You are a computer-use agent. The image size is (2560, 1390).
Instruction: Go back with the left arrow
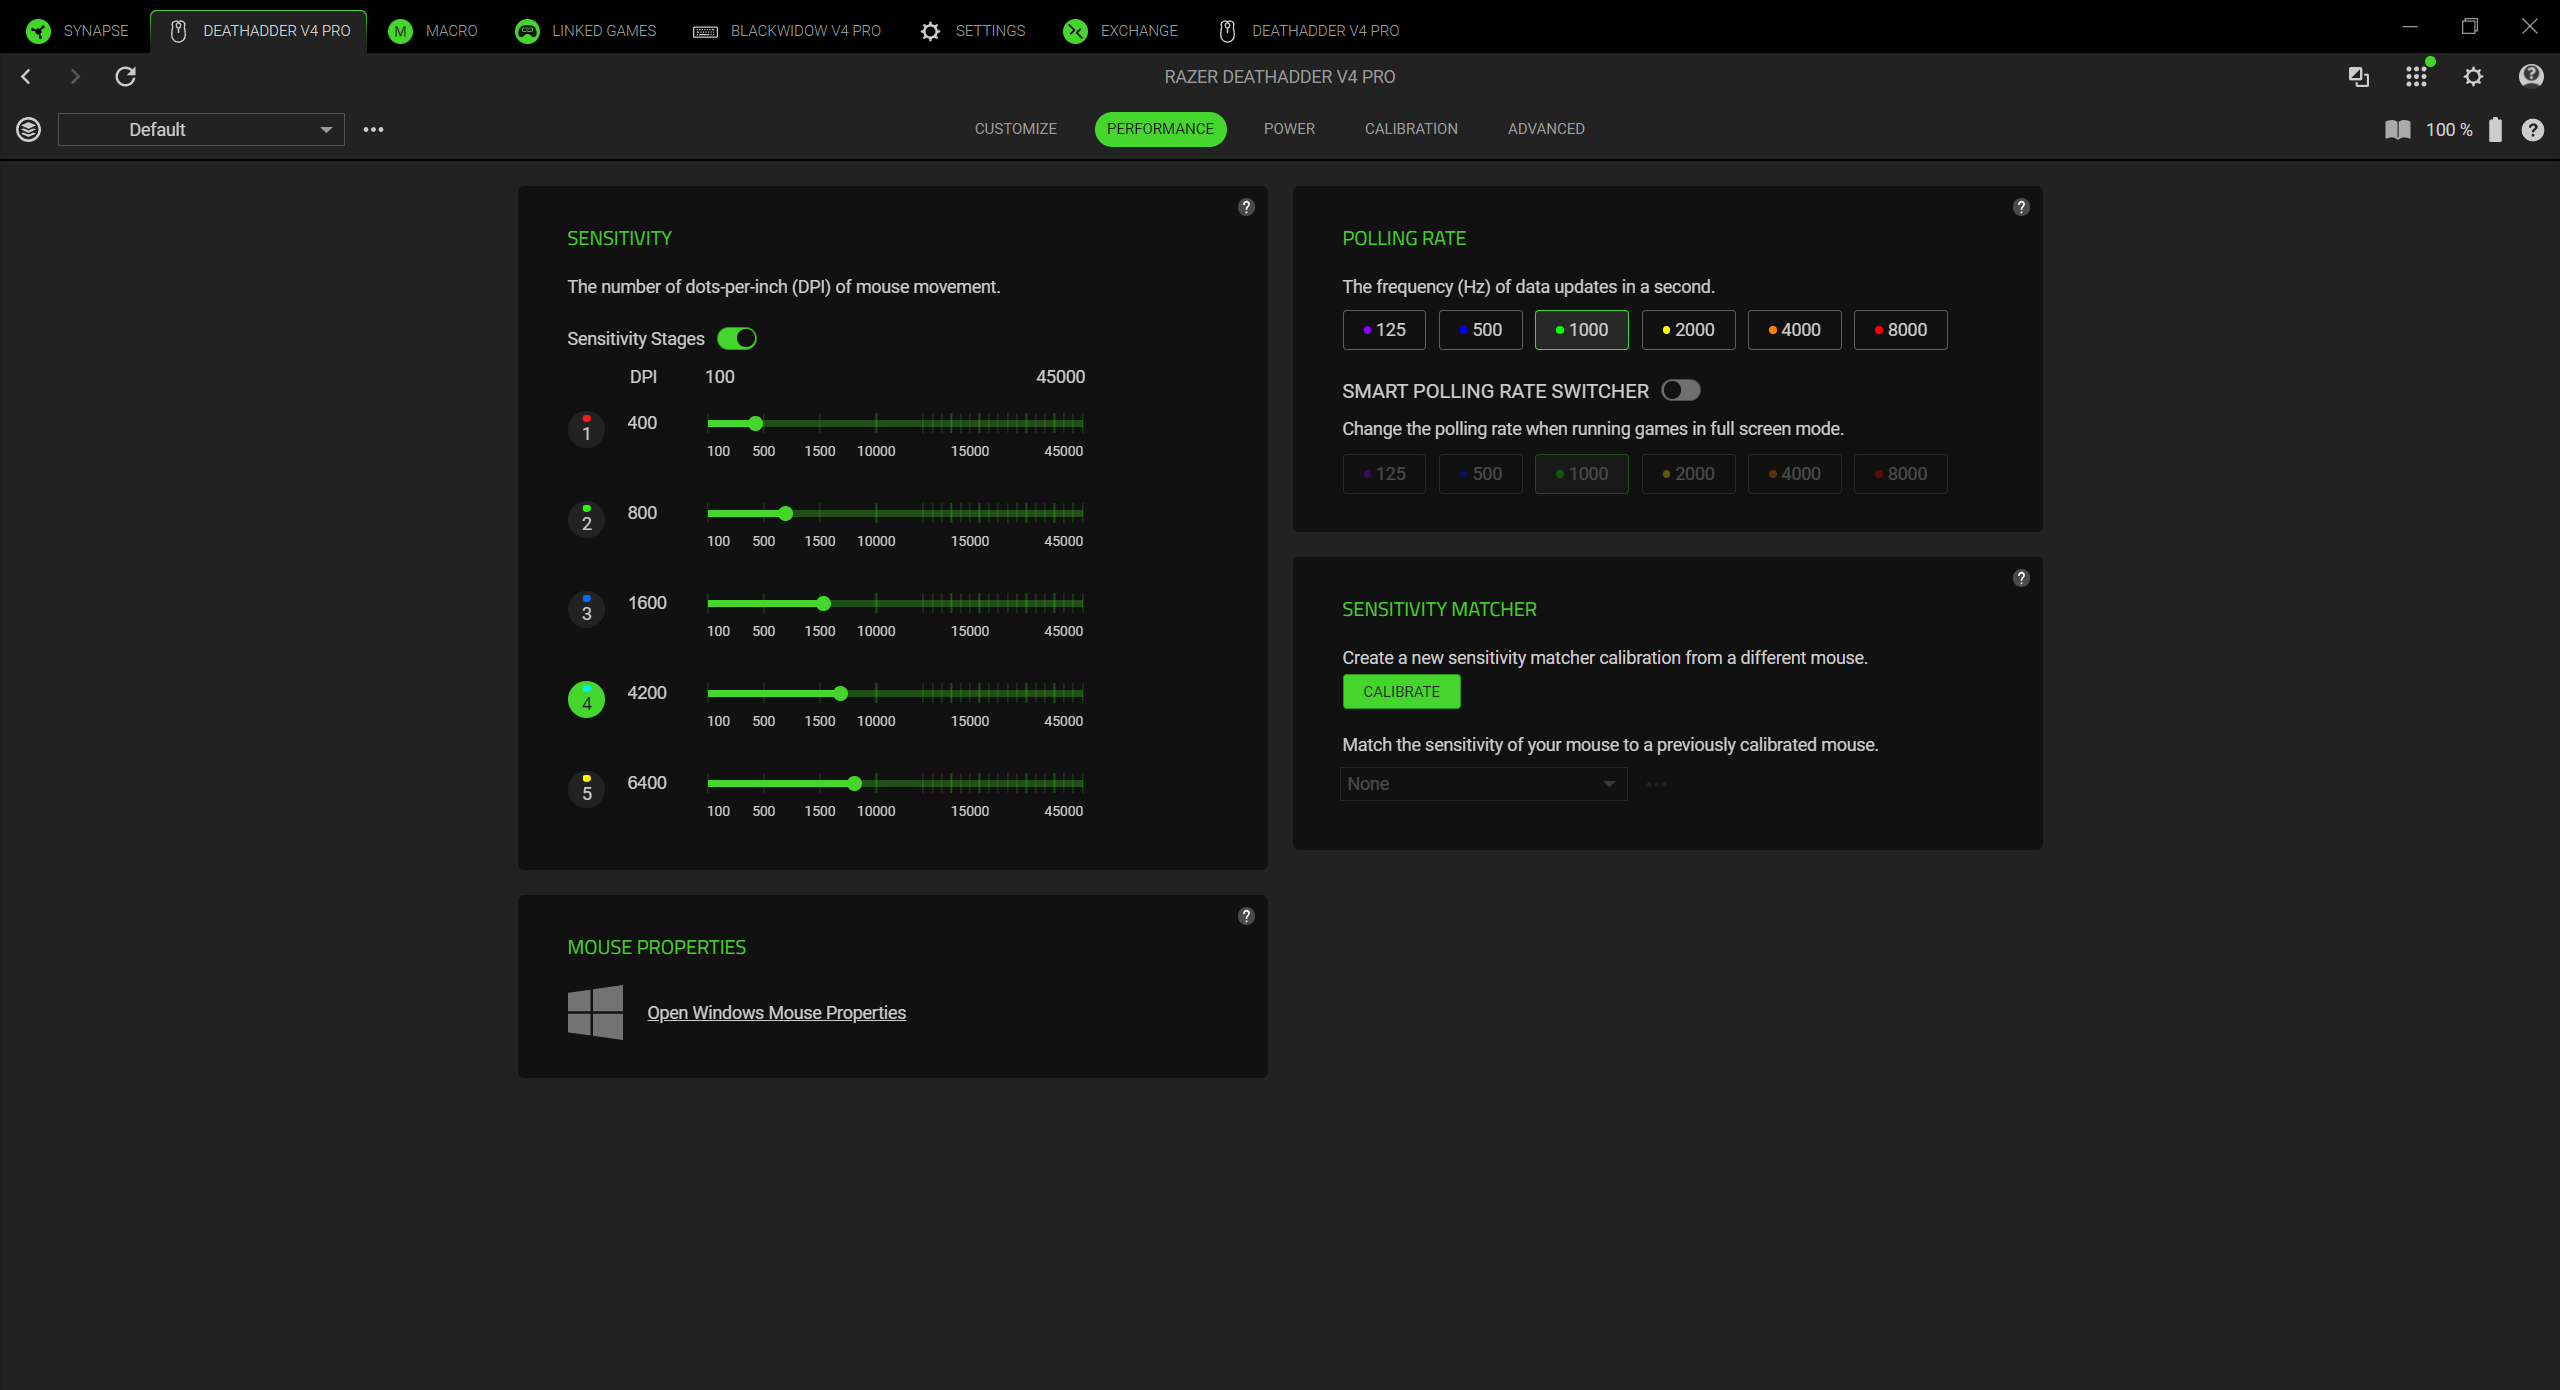point(26,76)
